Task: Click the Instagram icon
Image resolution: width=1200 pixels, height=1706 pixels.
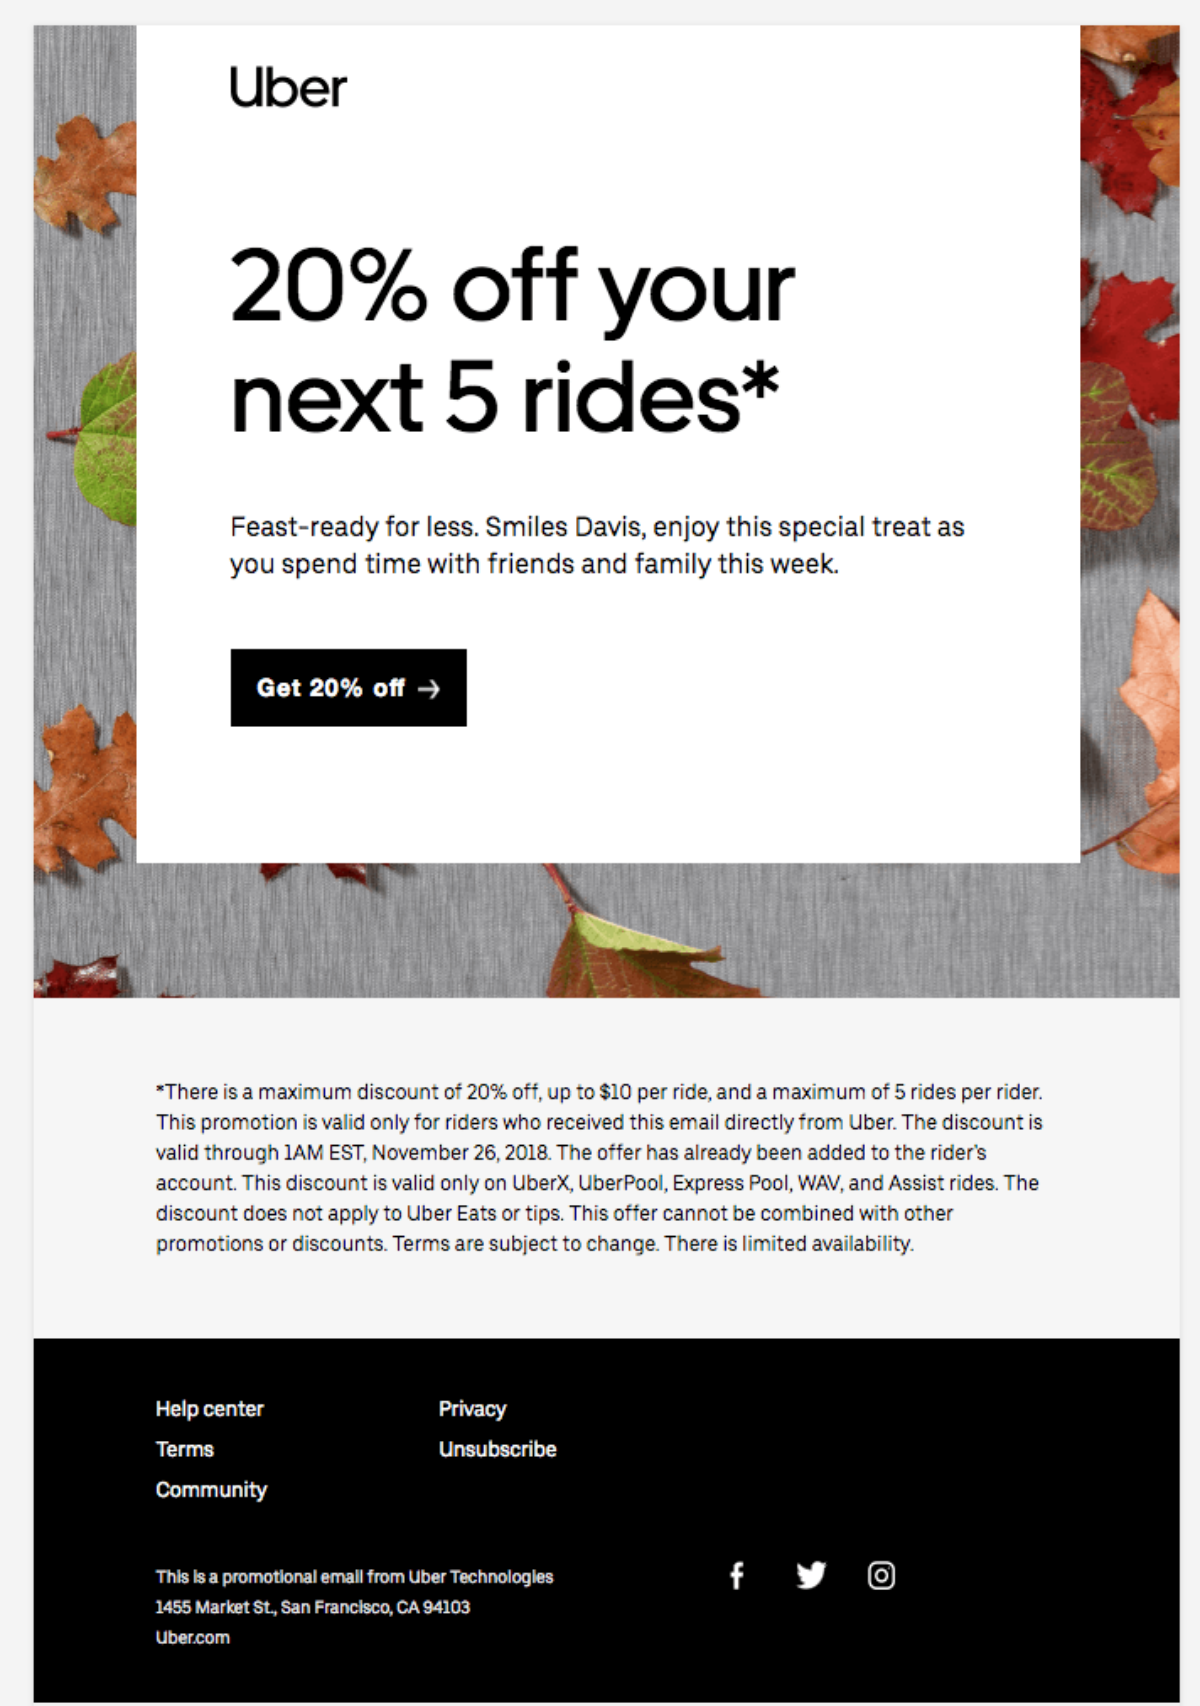Action: (881, 1572)
